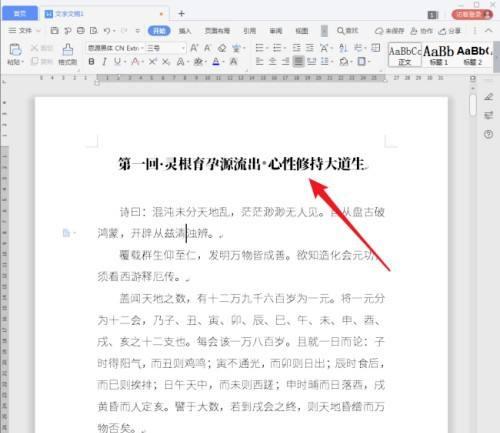The height and width of the screenshot is (433, 500).
Task: Click the Distributed alignment icon
Action: coord(311,62)
